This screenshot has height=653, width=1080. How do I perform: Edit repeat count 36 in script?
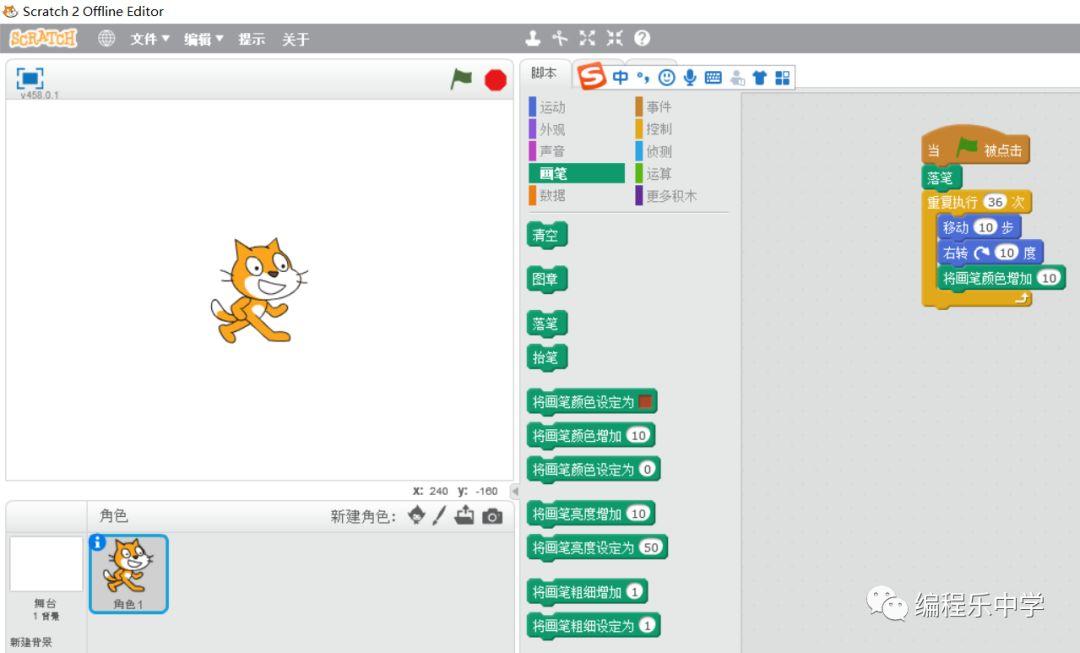pyautogui.click(x=995, y=202)
